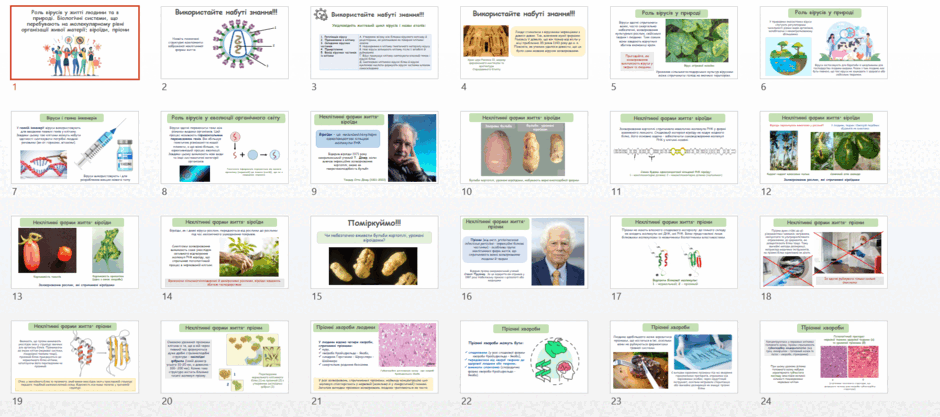Select slide 22 with cow and brain icon
940x417 pixels.
point(524,357)
